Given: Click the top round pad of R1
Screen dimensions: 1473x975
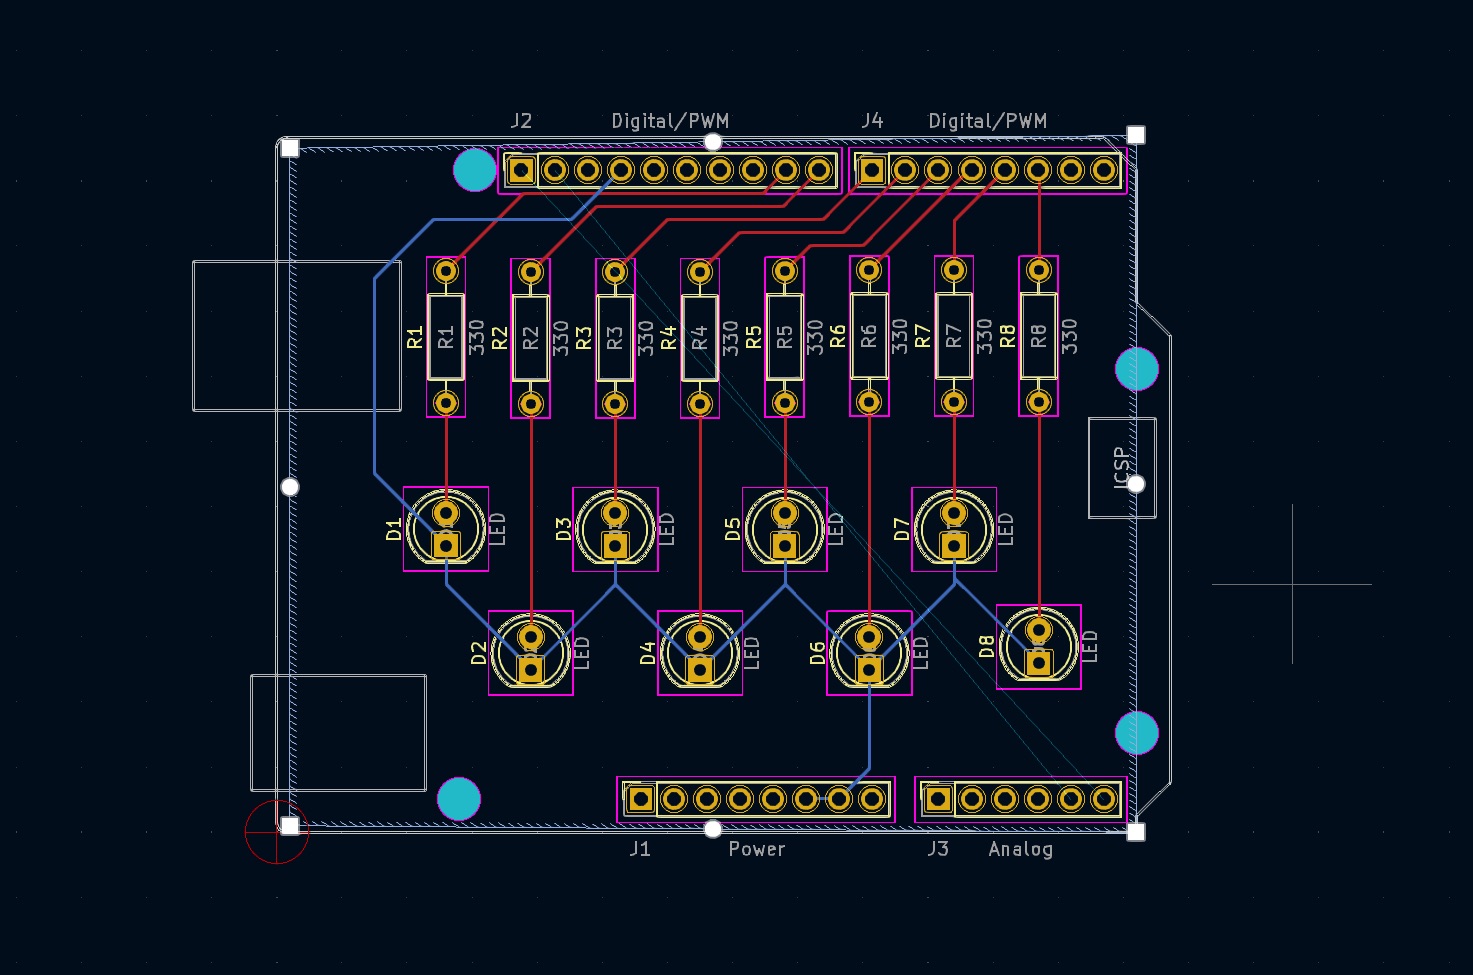Looking at the screenshot, I should click(446, 272).
